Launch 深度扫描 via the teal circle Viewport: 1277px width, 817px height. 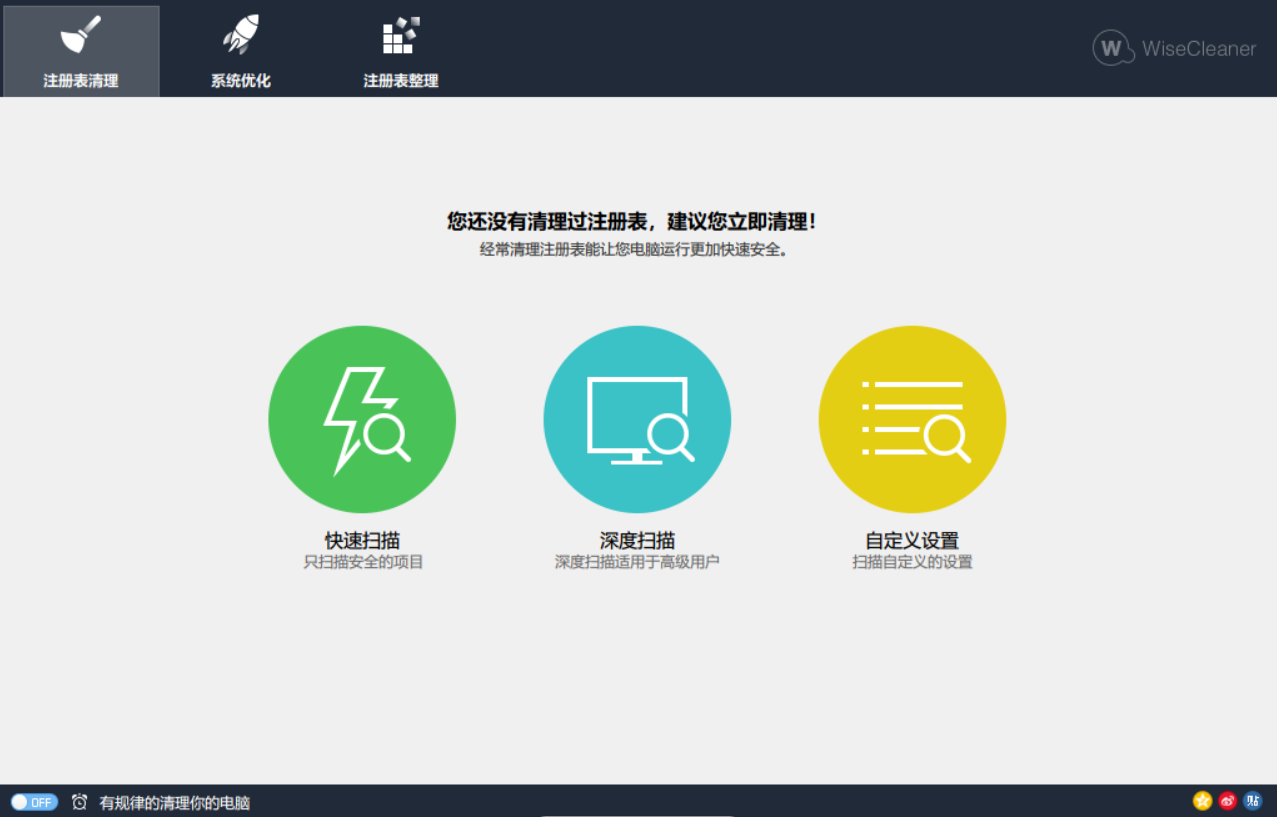click(637, 418)
